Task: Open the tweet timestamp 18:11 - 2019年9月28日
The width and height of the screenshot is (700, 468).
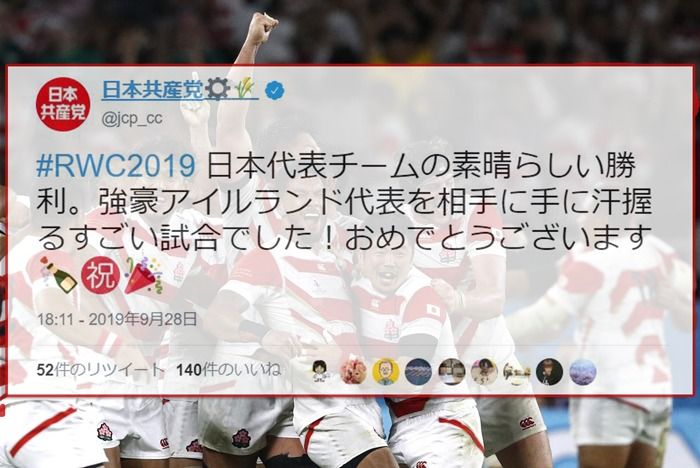Action: point(117,319)
